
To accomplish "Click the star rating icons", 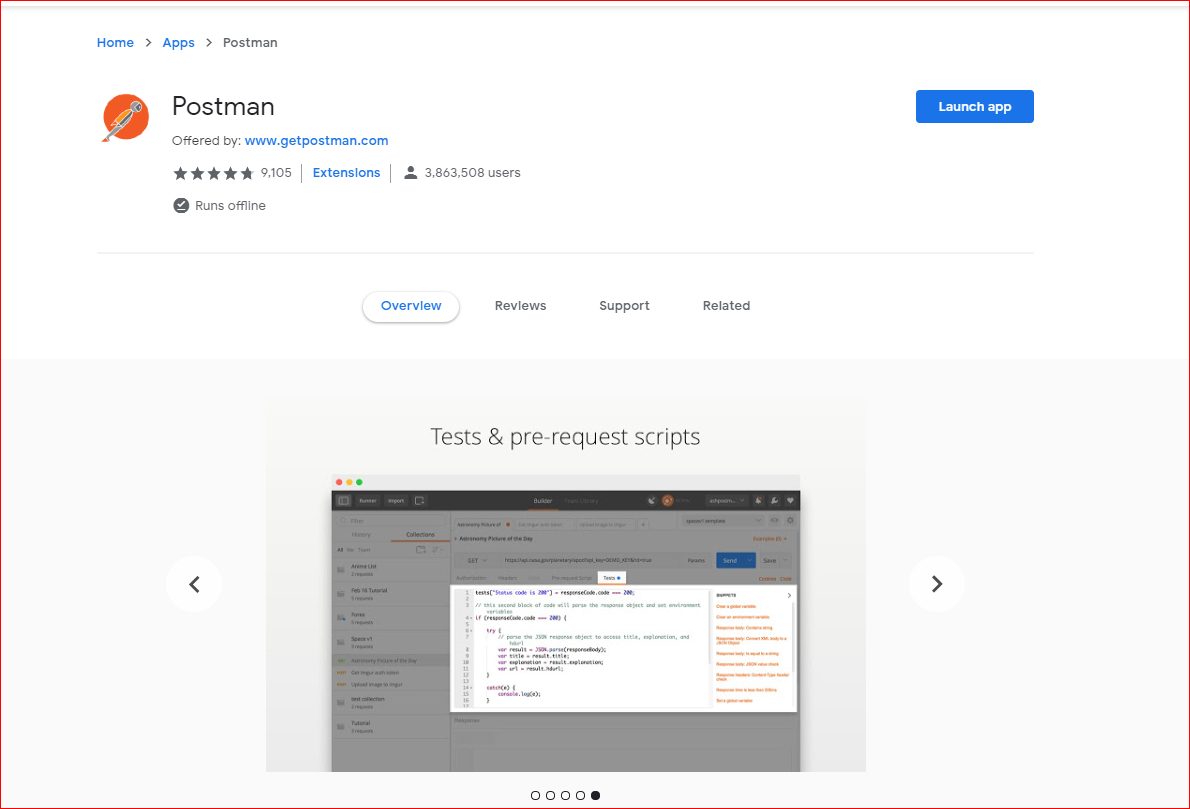I will click(213, 173).
